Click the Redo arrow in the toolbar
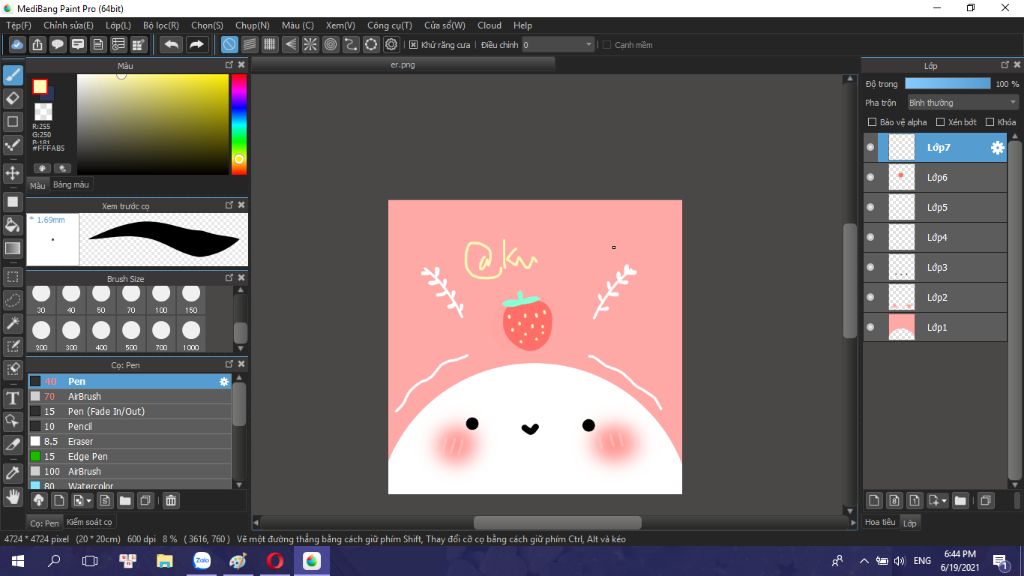1024x576 pixels. [196, 44]
